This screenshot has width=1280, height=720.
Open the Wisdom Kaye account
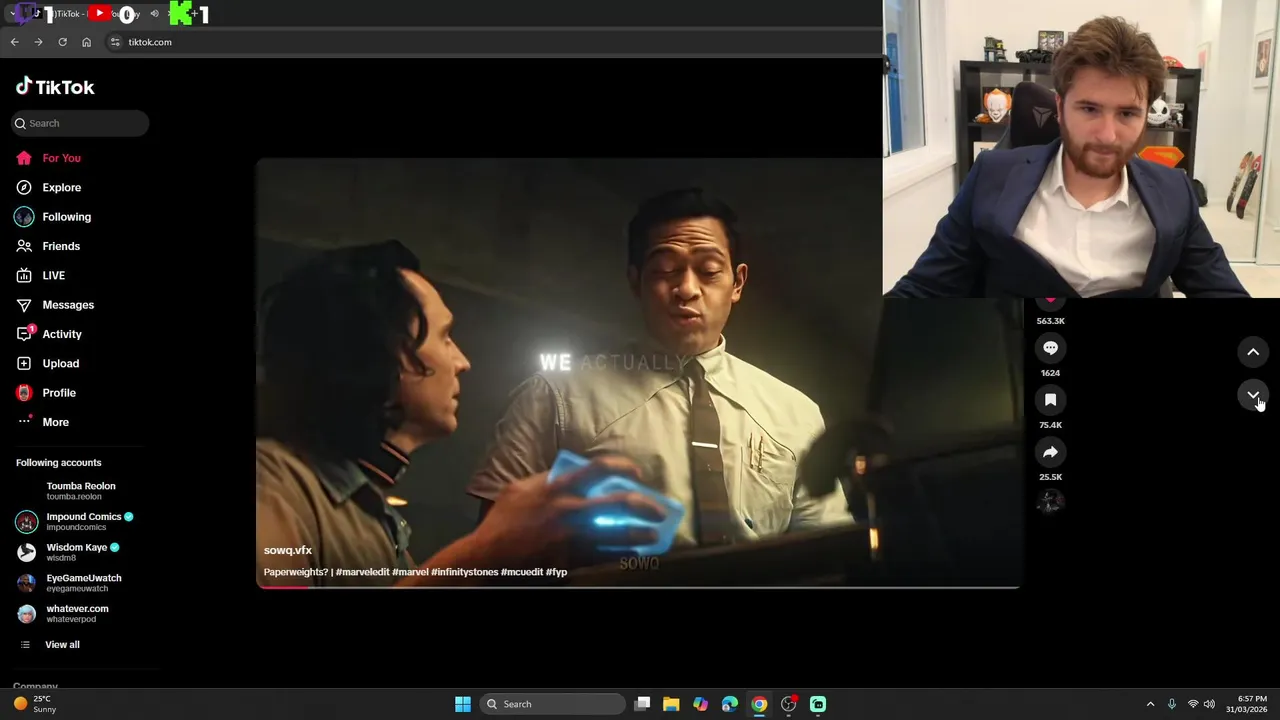click(67, 552)
